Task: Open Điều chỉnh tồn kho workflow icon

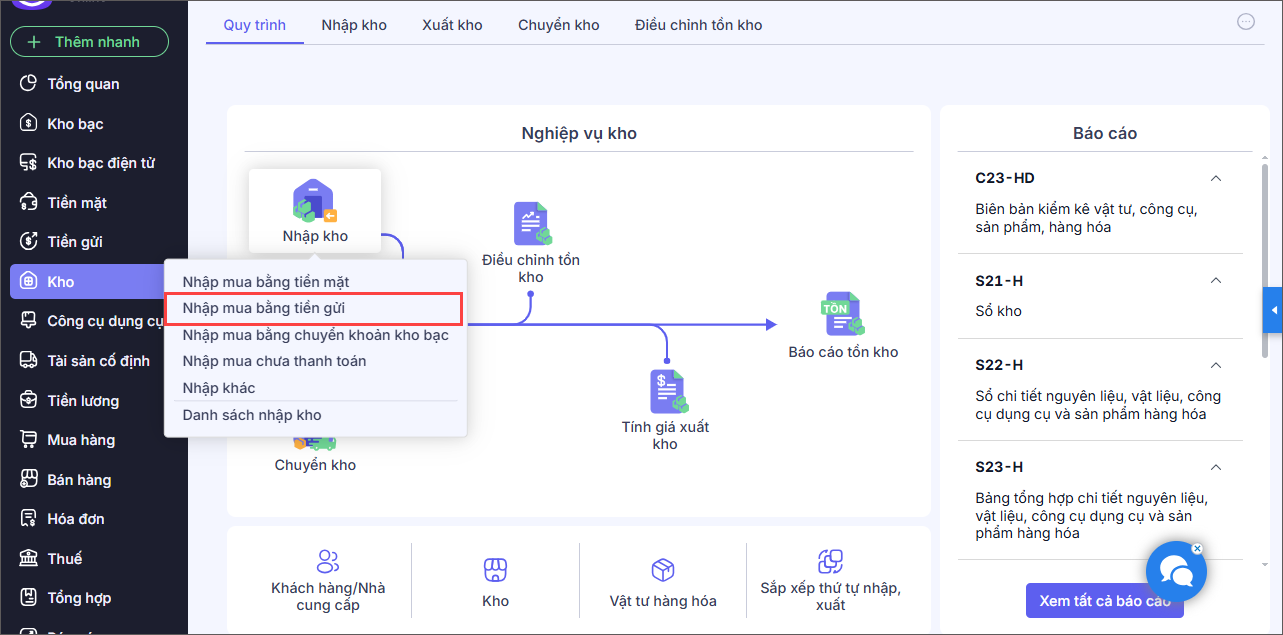Action: coord(532,224)
